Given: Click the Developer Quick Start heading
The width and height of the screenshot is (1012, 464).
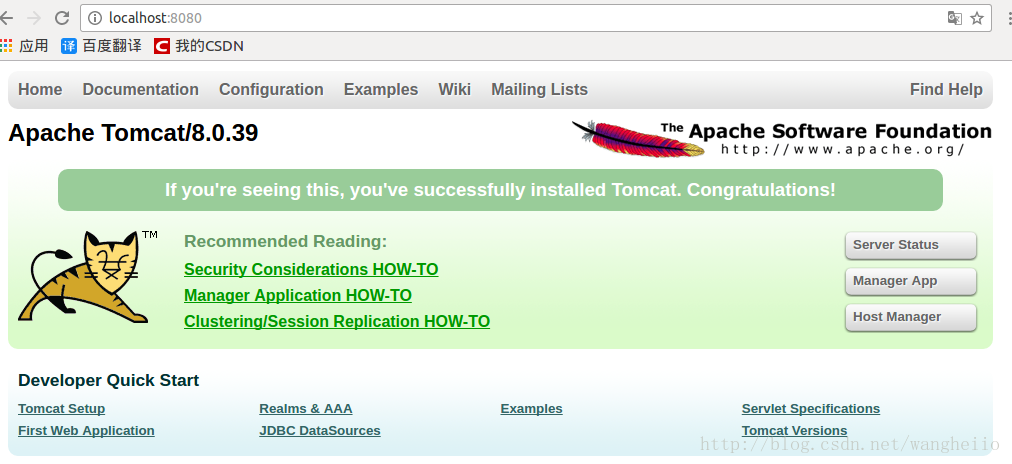Looking at the screenshot, I should click(108, 381).
